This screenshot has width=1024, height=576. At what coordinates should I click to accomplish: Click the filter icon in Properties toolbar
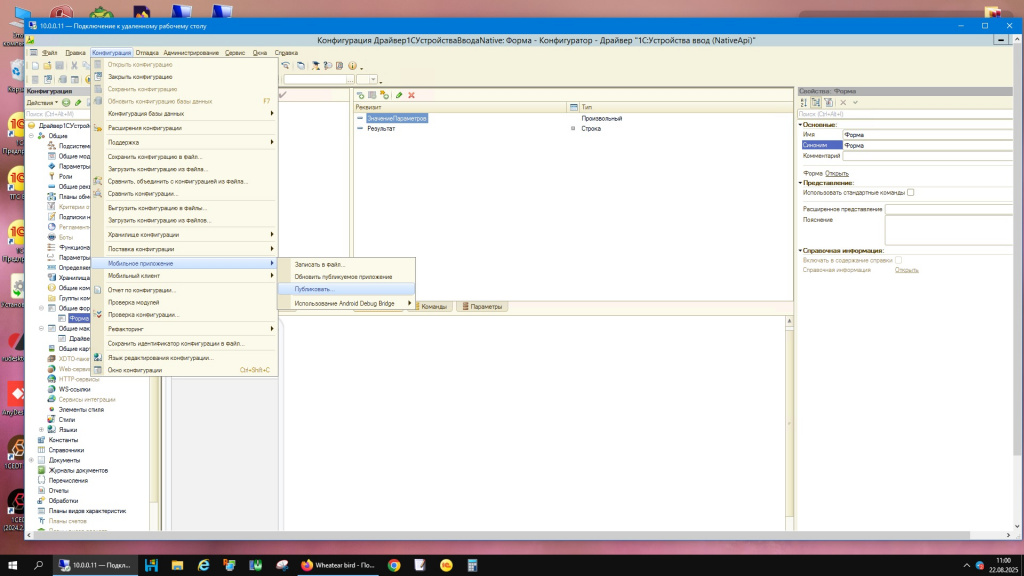click(829, 103)
